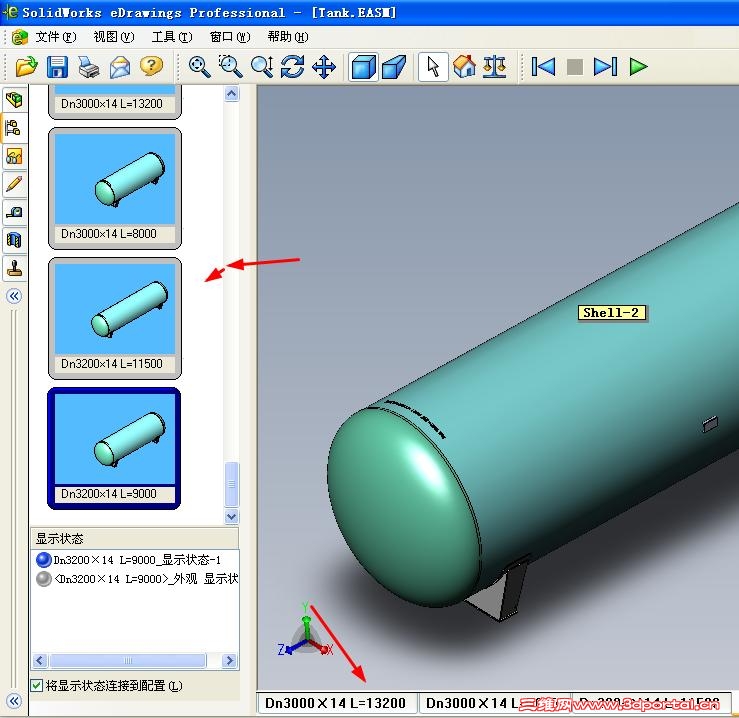Open the configurations tab in sidebar
The width and height of the screenshot is (739, 718).
(14, 128)
